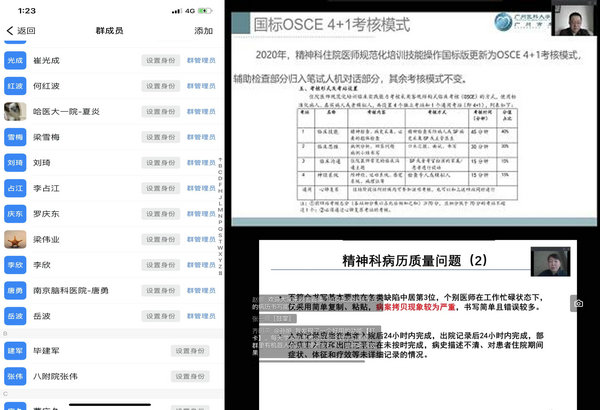Open 何红波's avatar icon
Viewport: 600px width, 410px height.
[15, 86]
